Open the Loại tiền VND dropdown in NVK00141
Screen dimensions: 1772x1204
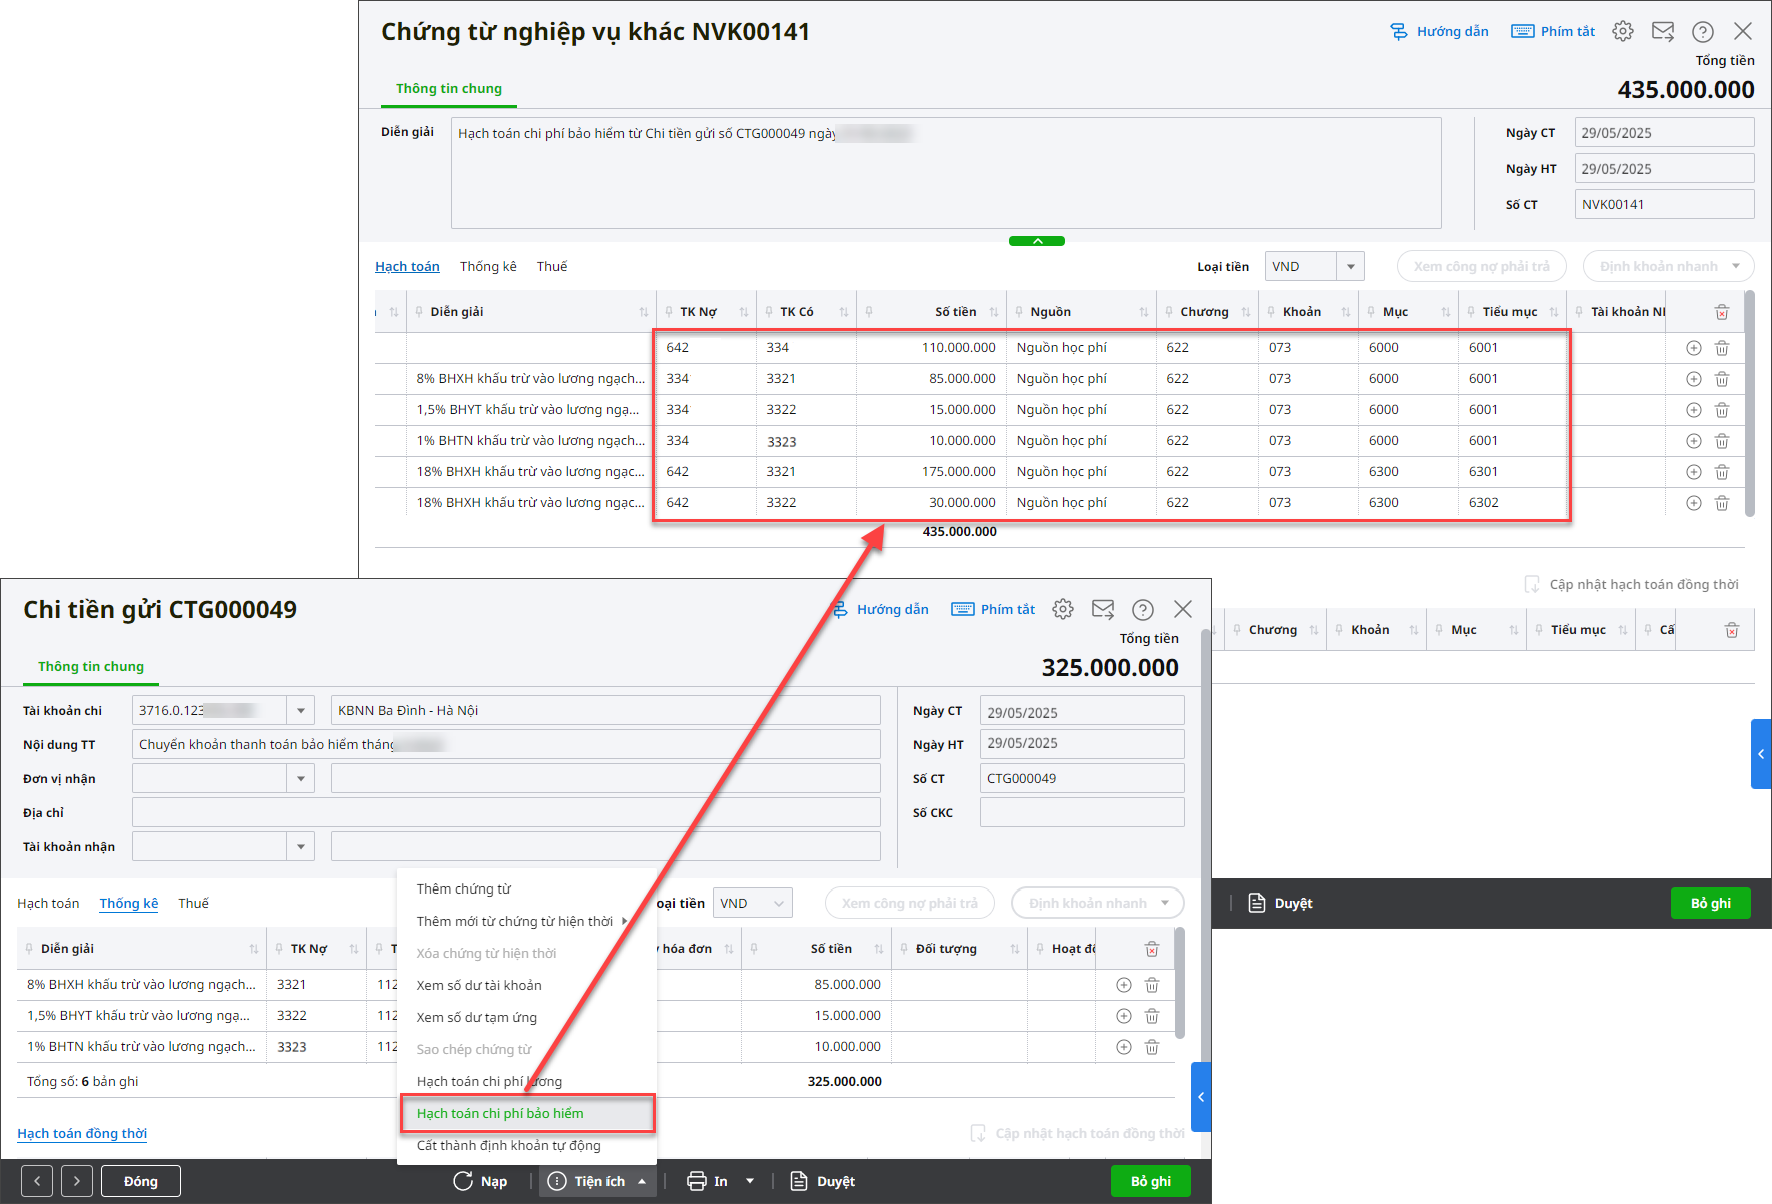(1350, 267)
